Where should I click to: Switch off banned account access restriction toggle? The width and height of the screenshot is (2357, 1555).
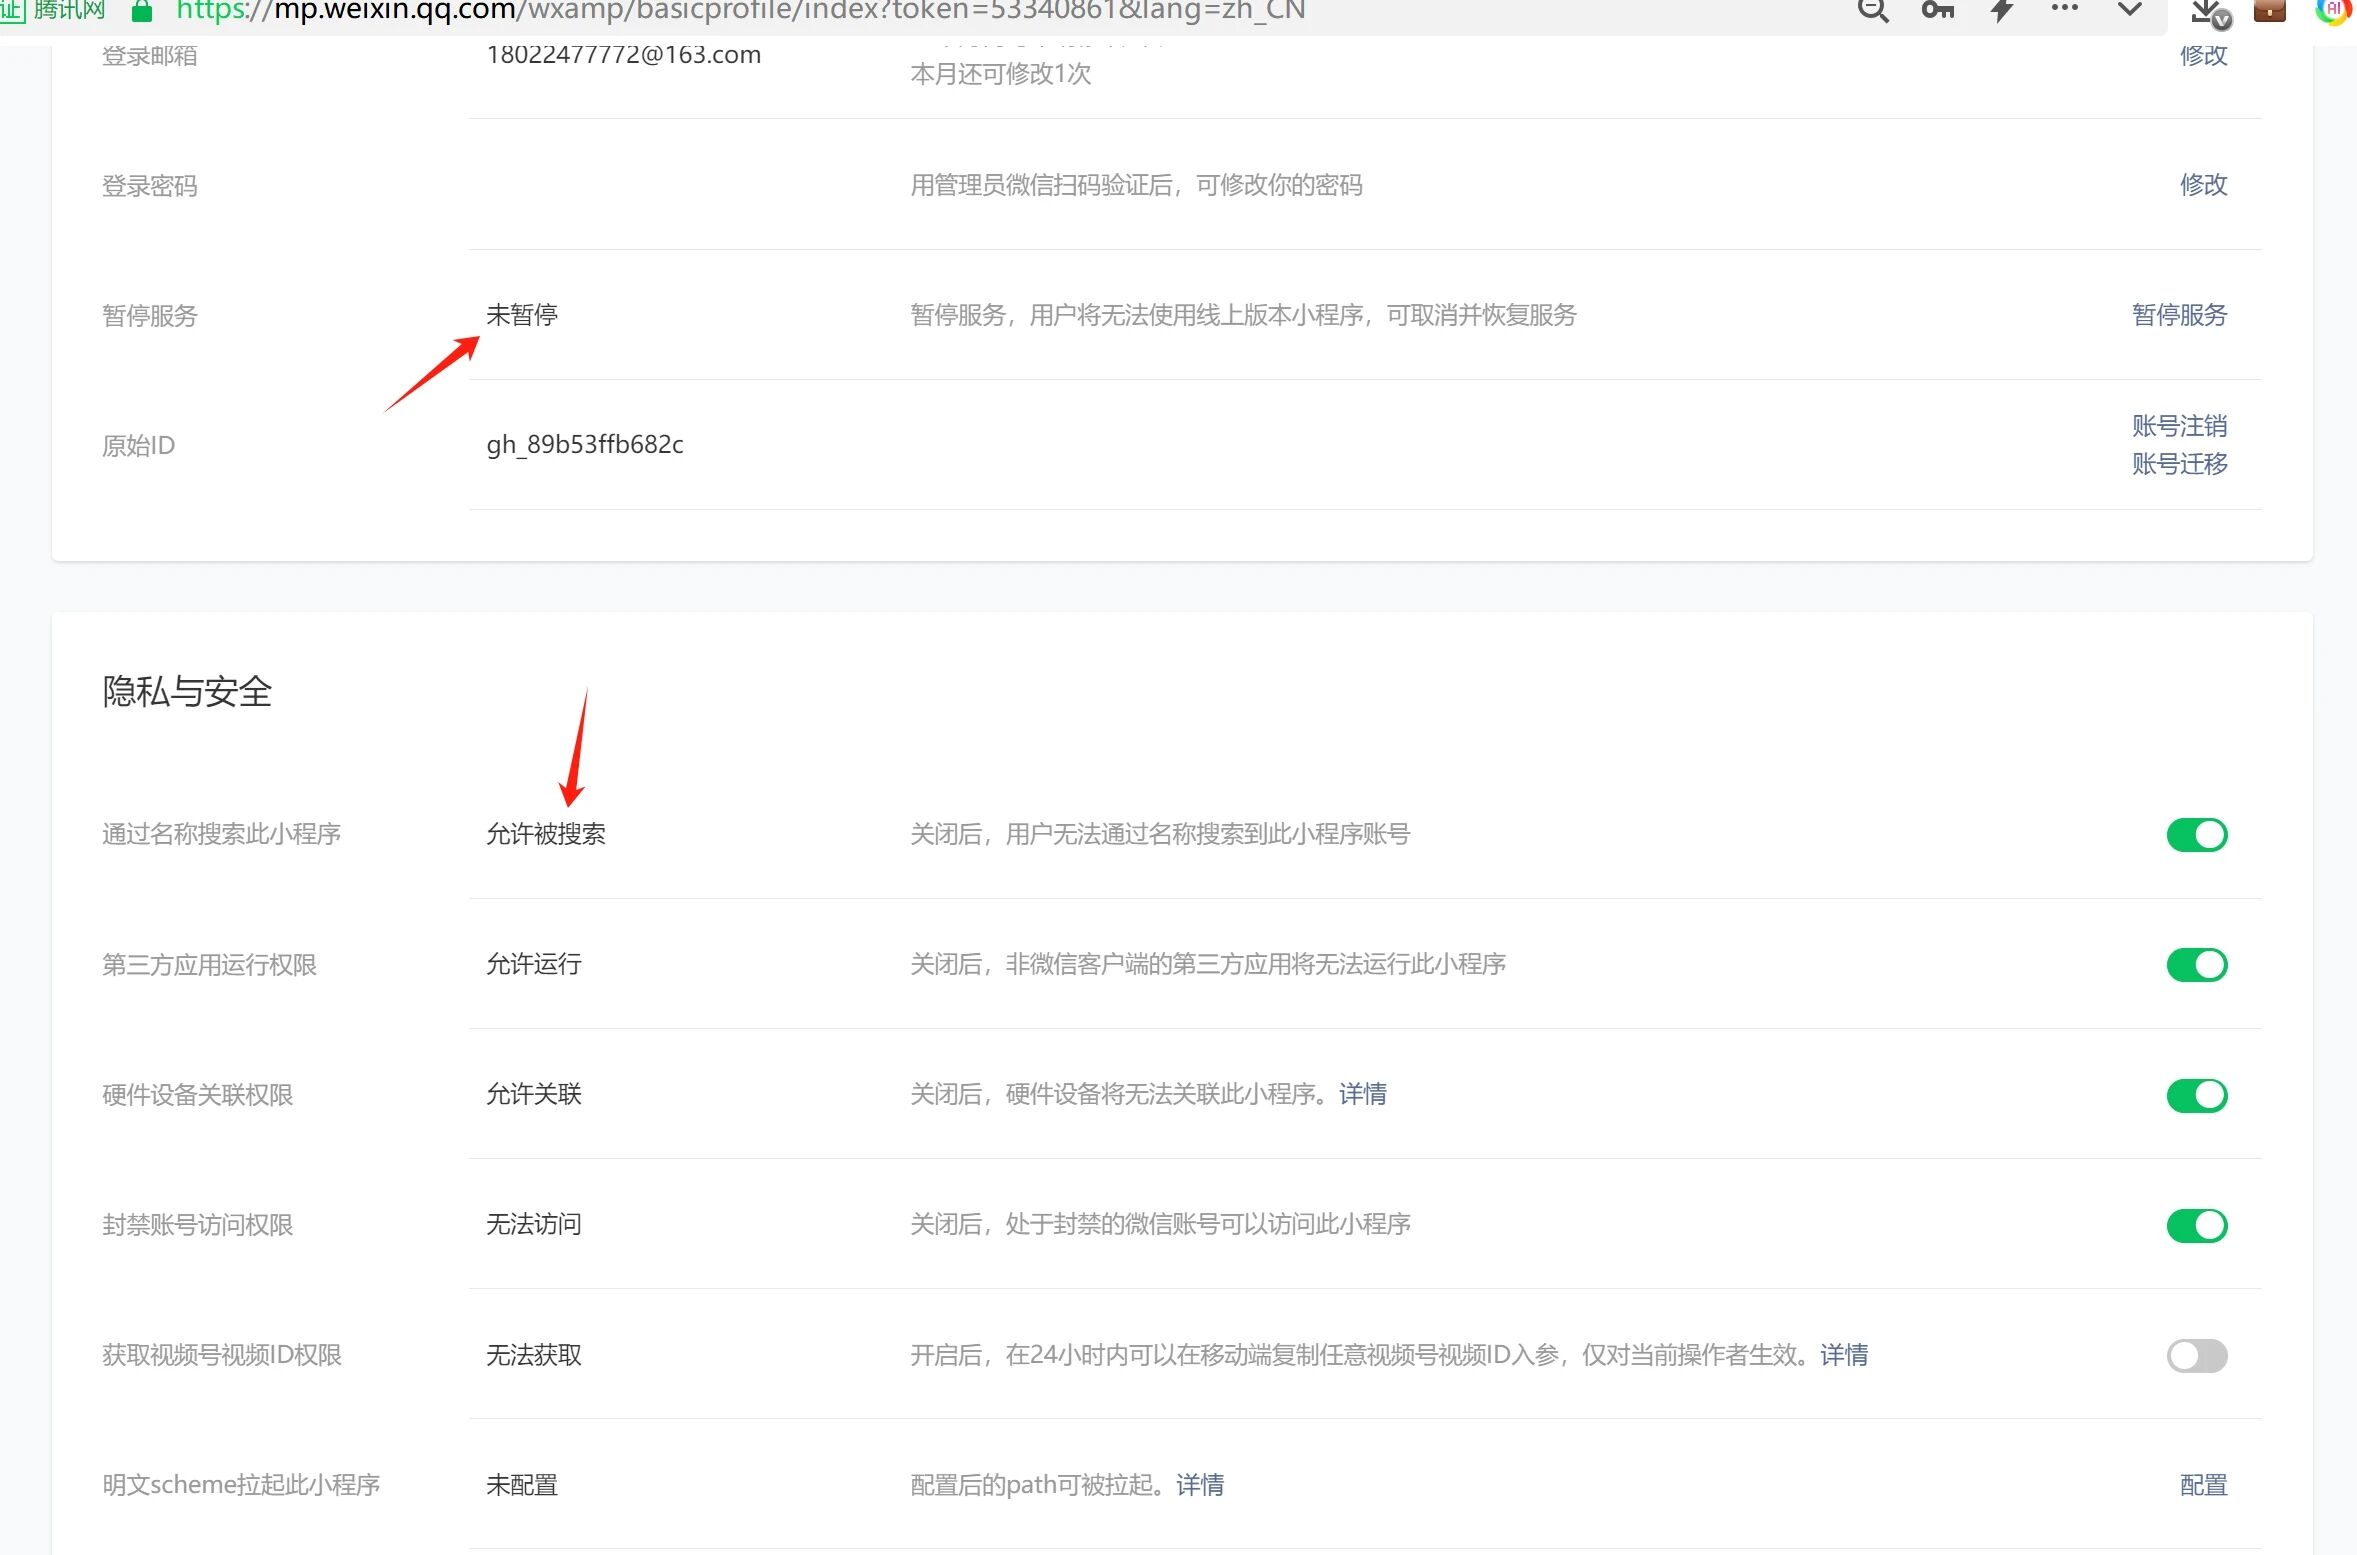[x=2196, y=1225]
